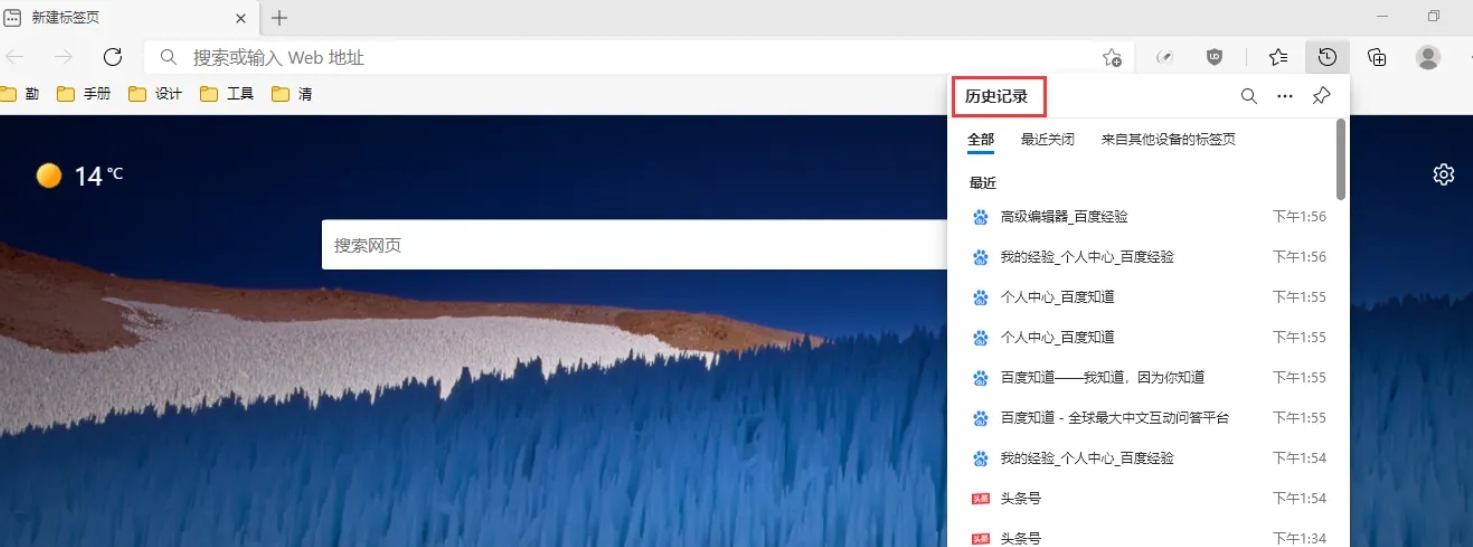
Task: Open the Collections toolbar icon
Action: pos(1377,57)
